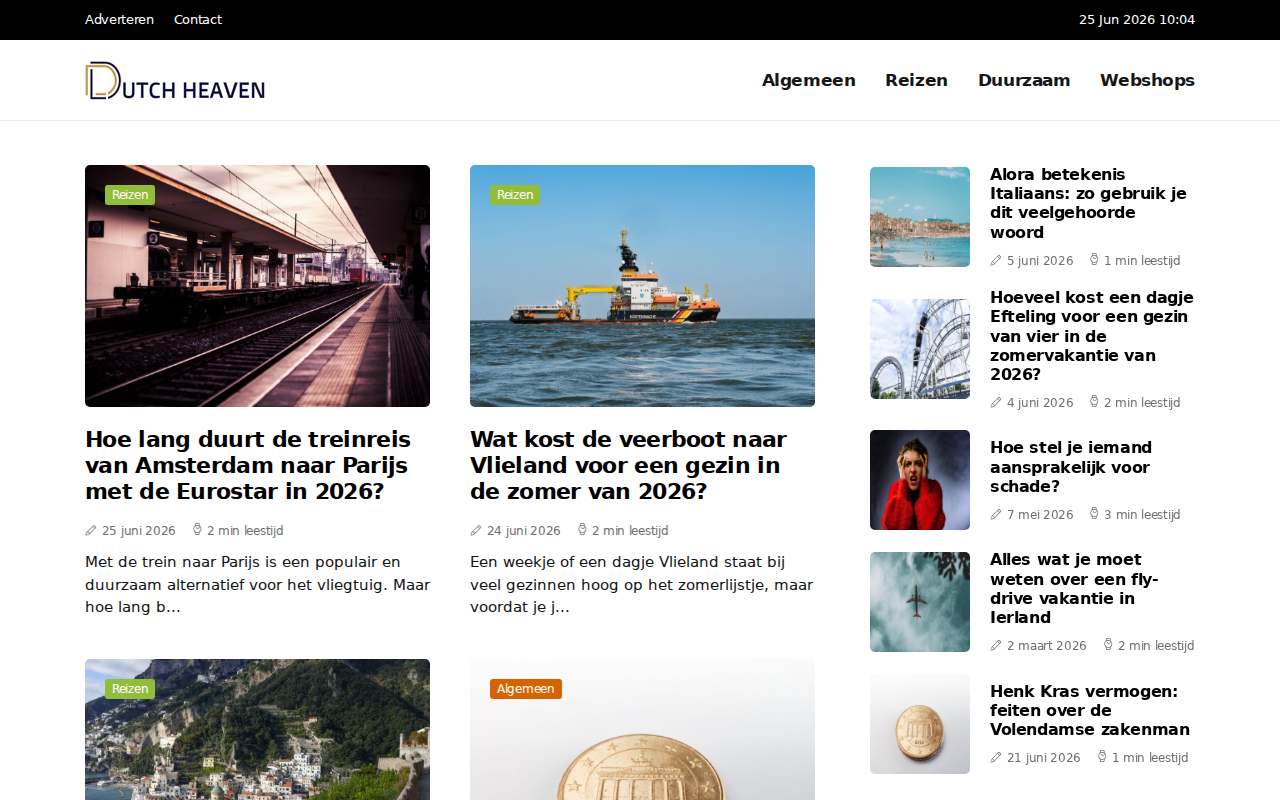
Task: Open the rollercoaster thumbnail
Action: [x=920, y=349]
